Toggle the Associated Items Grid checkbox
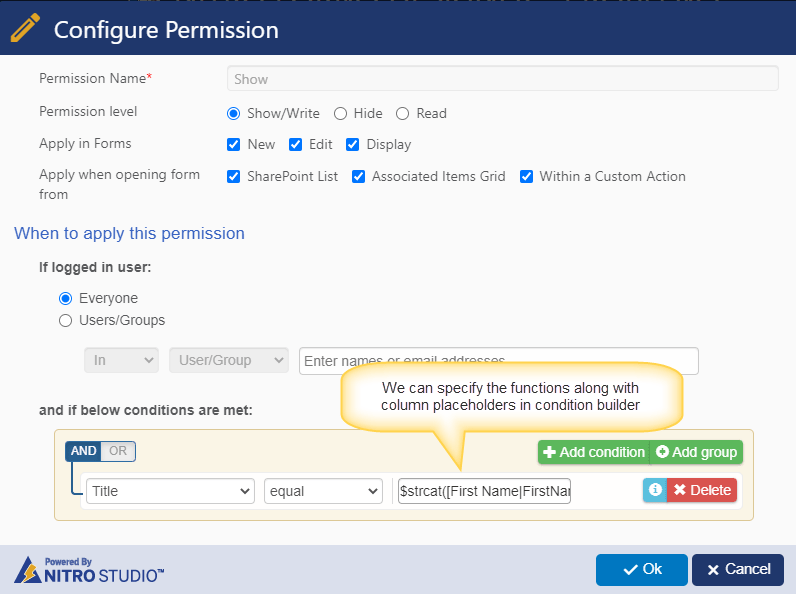The height and width of the screenshot is (594, 796). pyautogui.click(x=358, y=177)
